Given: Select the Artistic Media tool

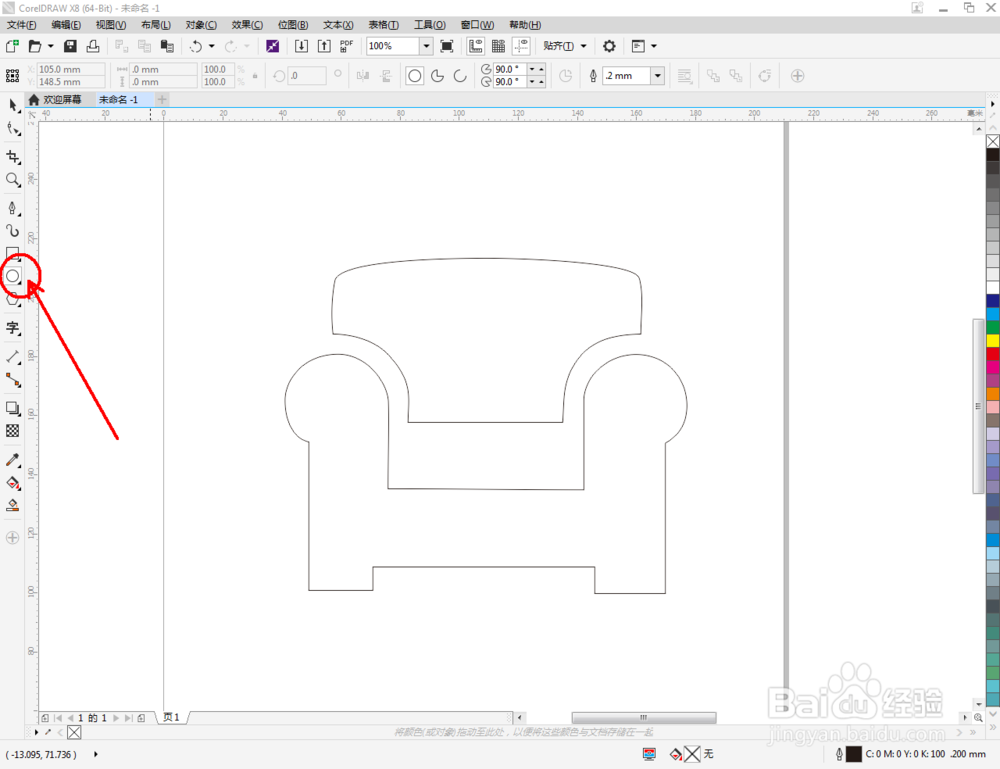Looking at the screenshot, I should tap(13, 230).
